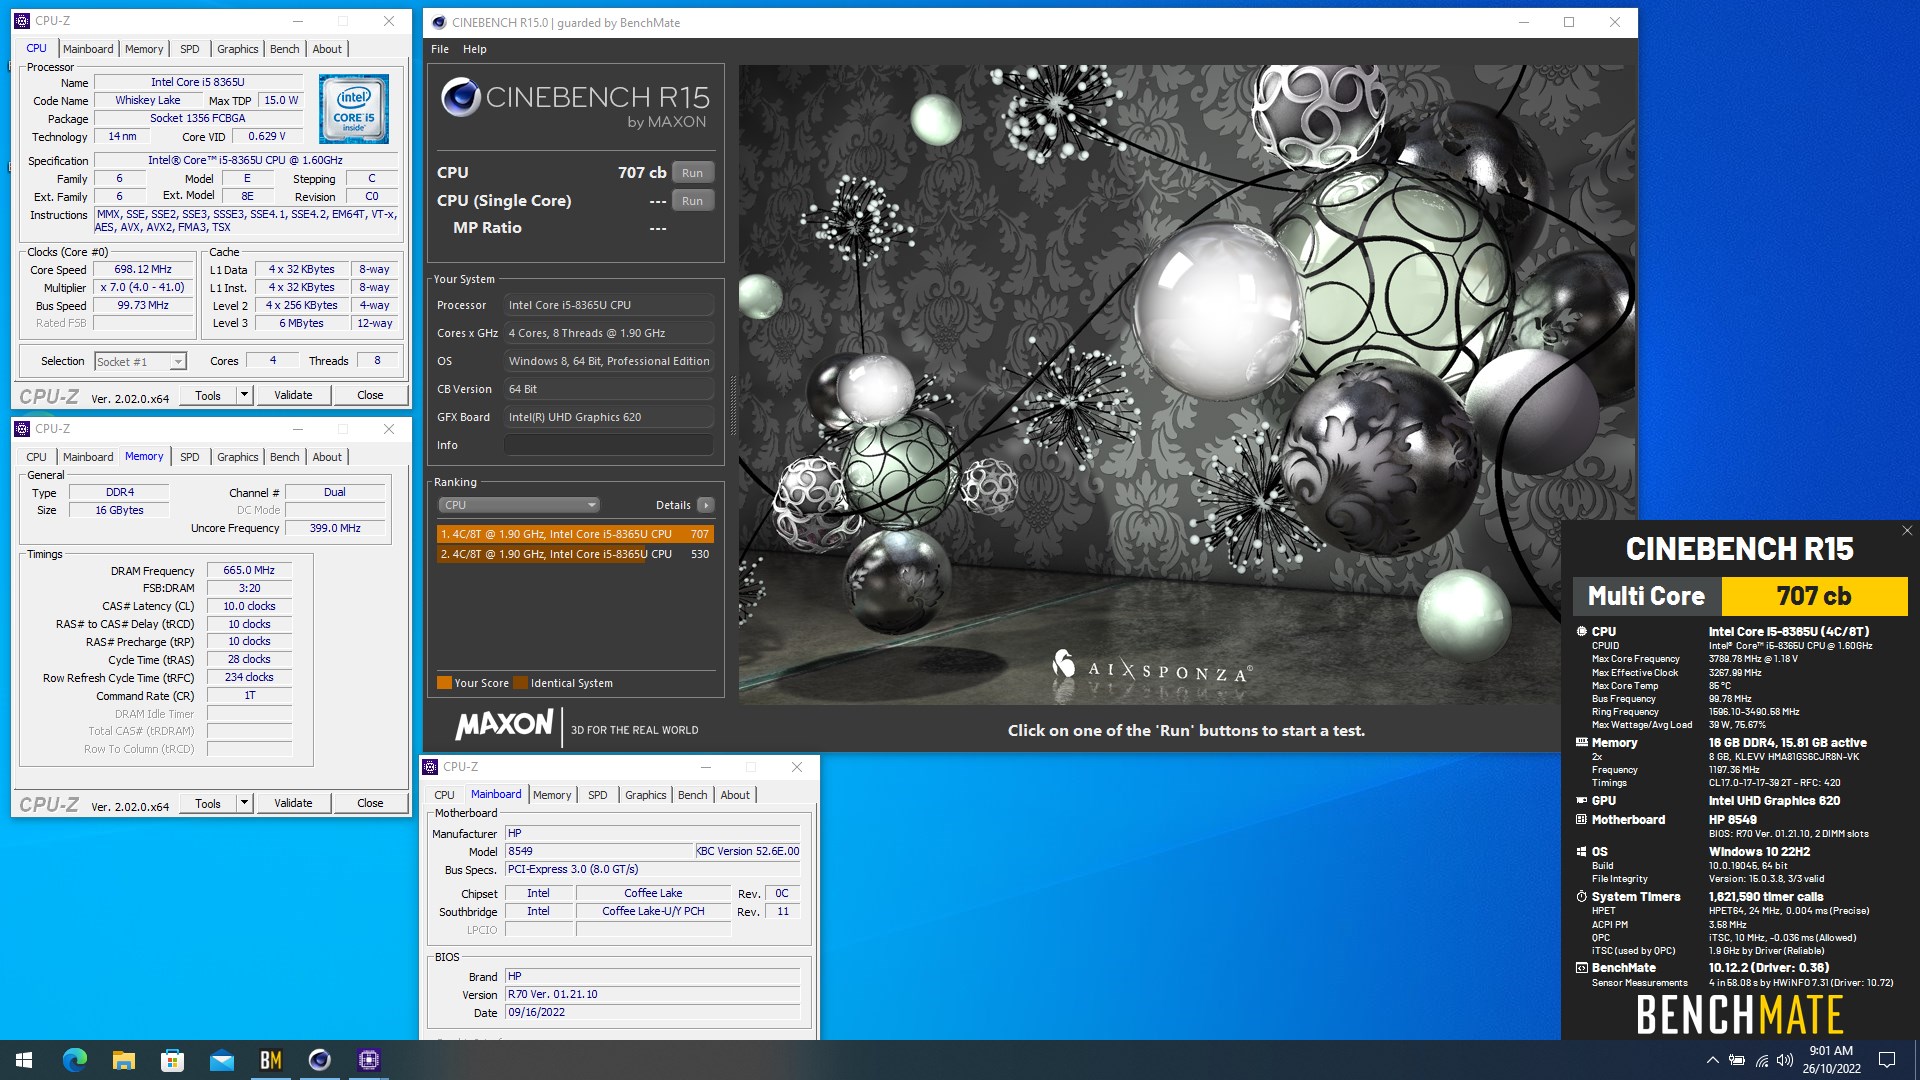The height and width of the screenshot is (1080, 1920).
Task: Open ranking Details arrow button
Action: point(706,505)
